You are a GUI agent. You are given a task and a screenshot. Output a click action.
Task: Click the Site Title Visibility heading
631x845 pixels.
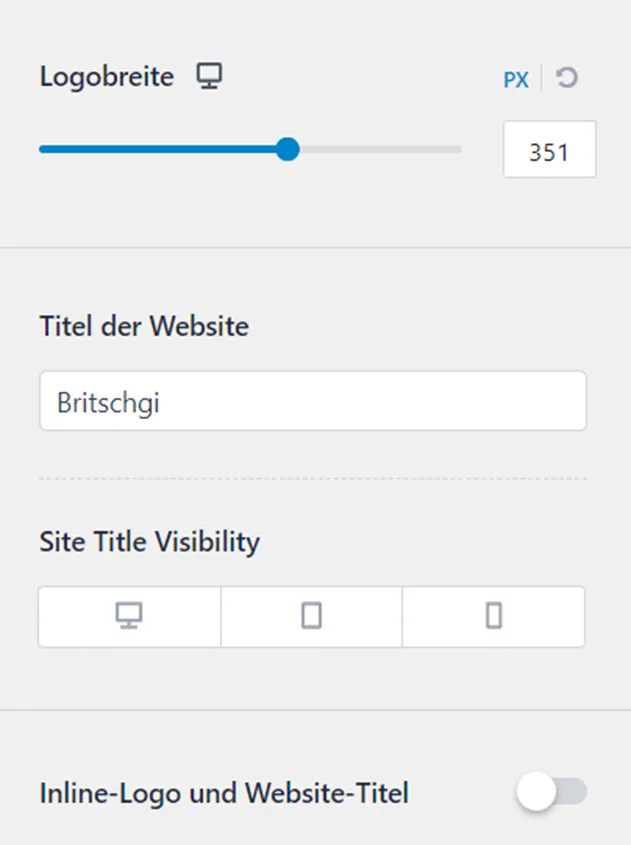pos(150,542)
